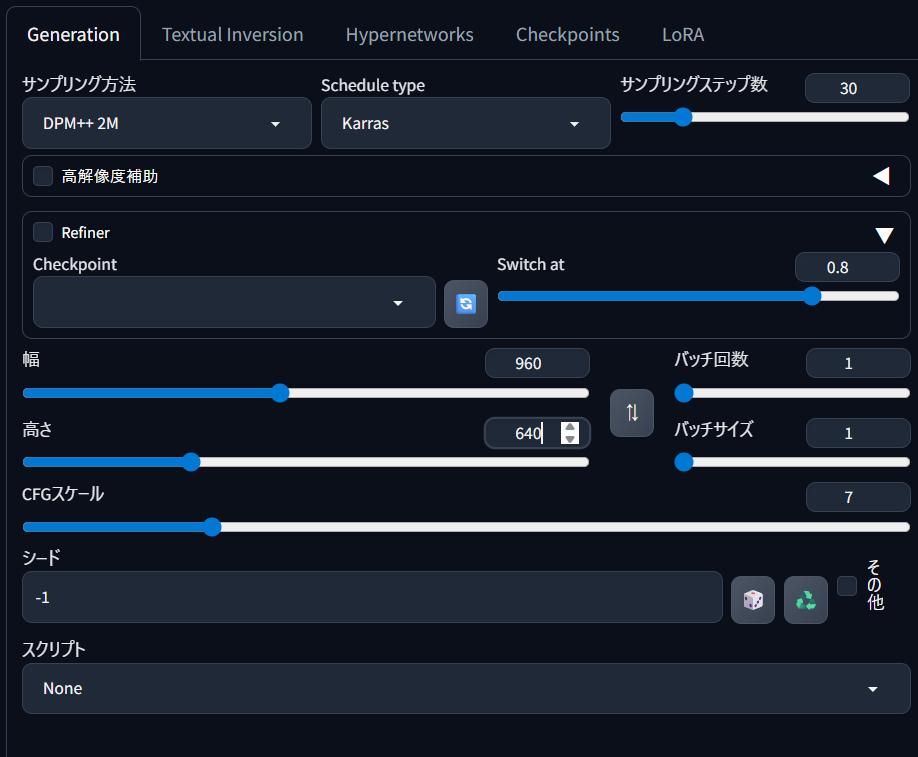The width and height of the screenshot is (918, 757).
Task: Enable the Refiner checkbox
Action: tap(43, 232)
